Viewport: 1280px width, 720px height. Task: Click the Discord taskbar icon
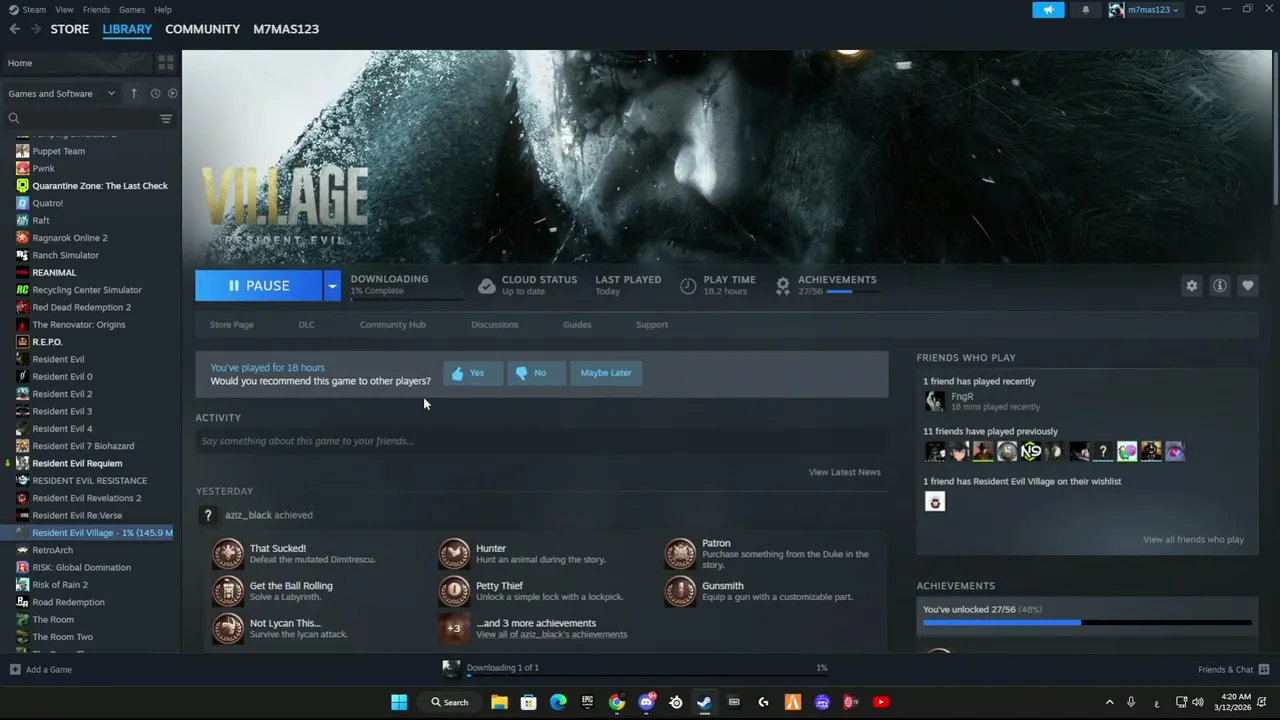[646, 702]
